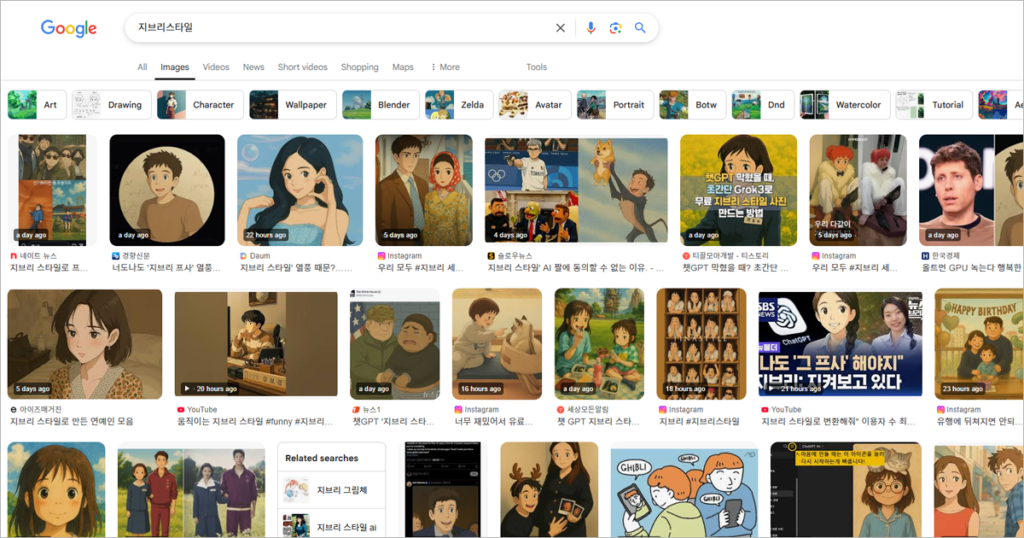Open the Daum woman in blue thumbnail
The width and height of the screenshot is (1024, 538).
coord(300,190)
